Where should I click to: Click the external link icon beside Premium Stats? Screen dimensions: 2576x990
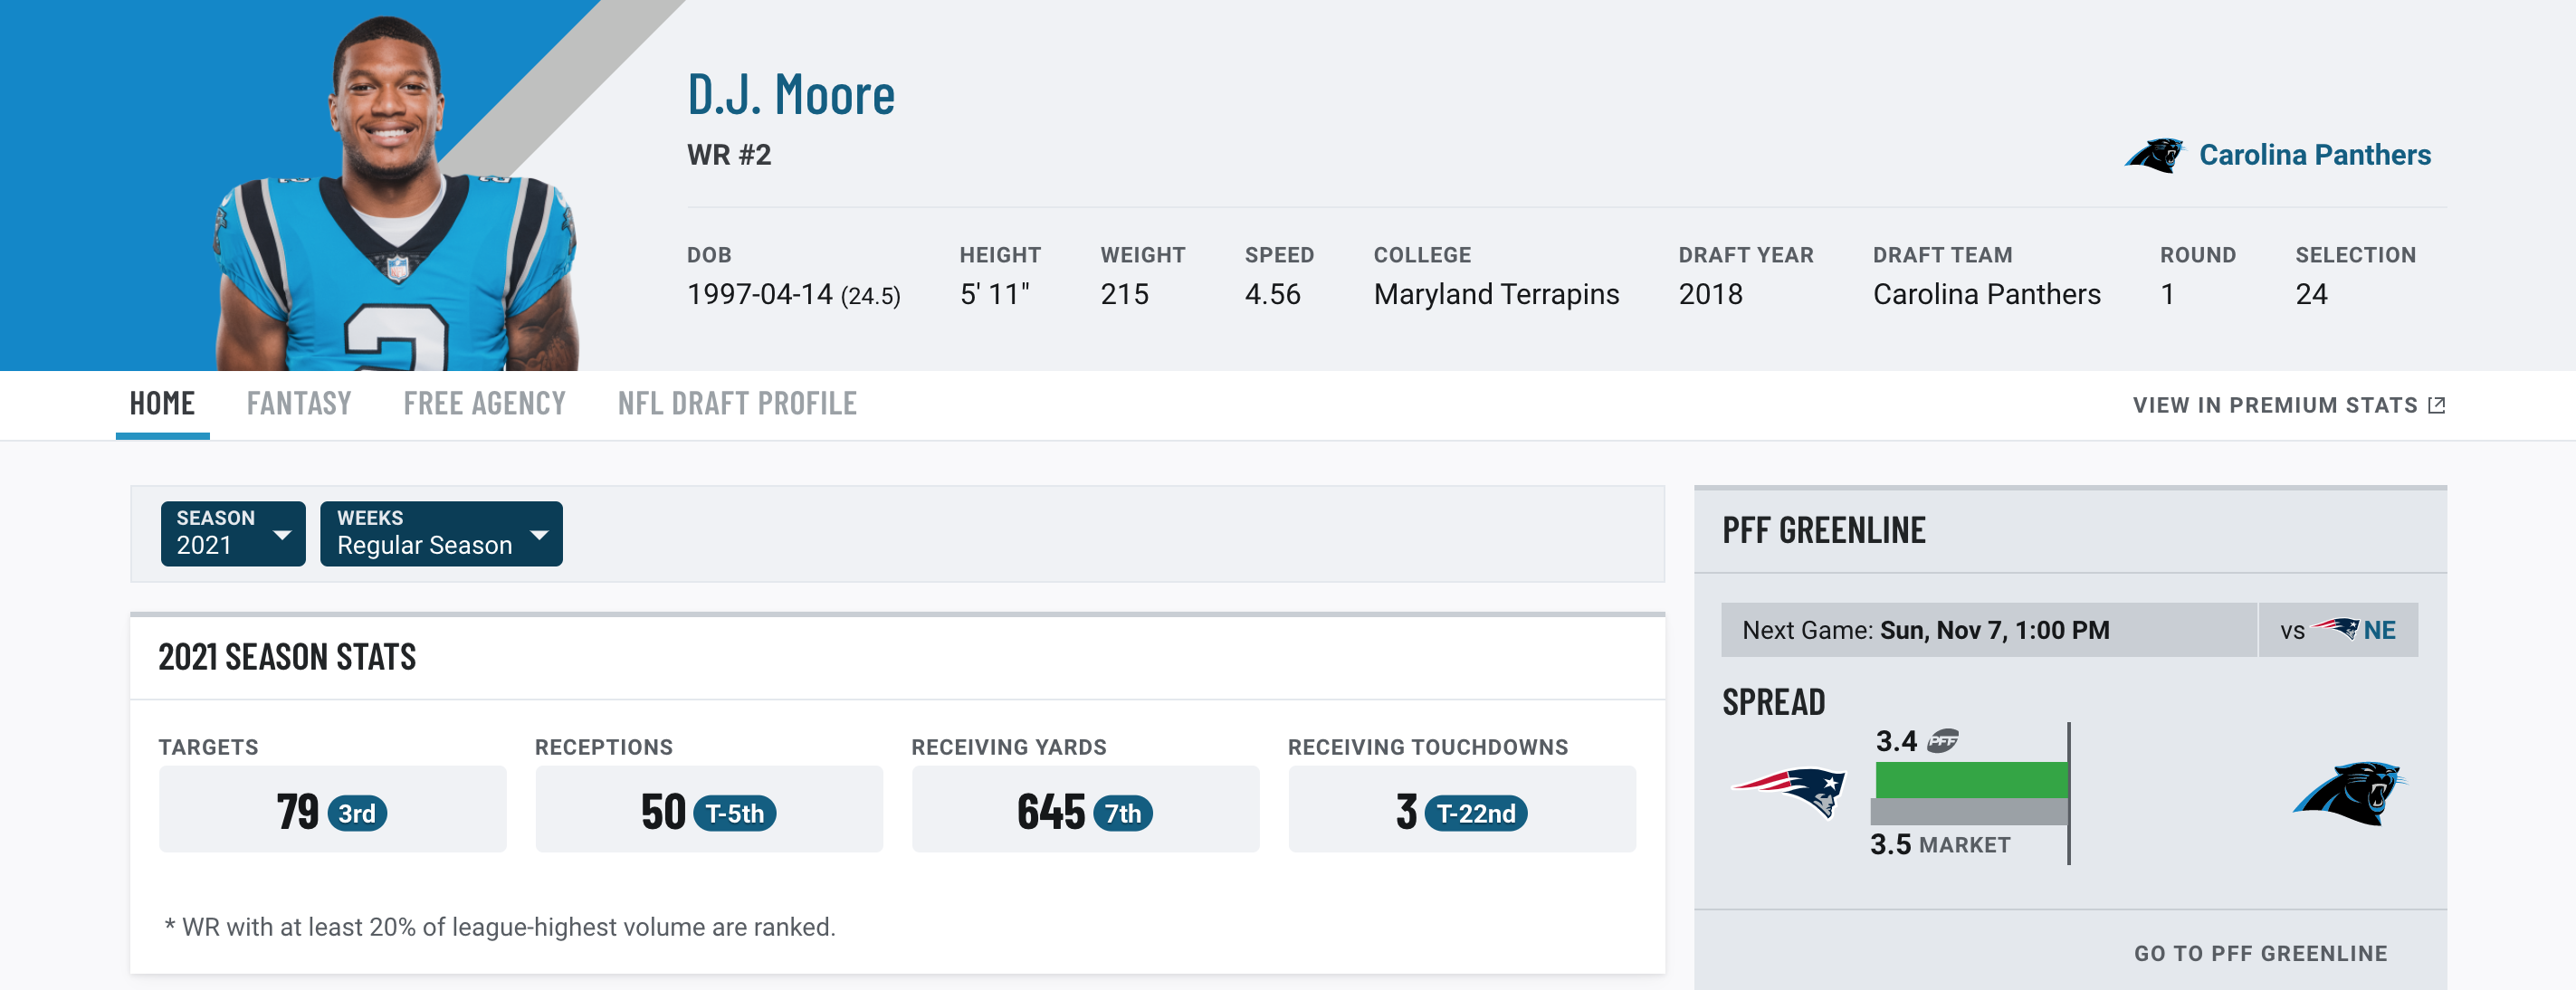(2437, 405)
